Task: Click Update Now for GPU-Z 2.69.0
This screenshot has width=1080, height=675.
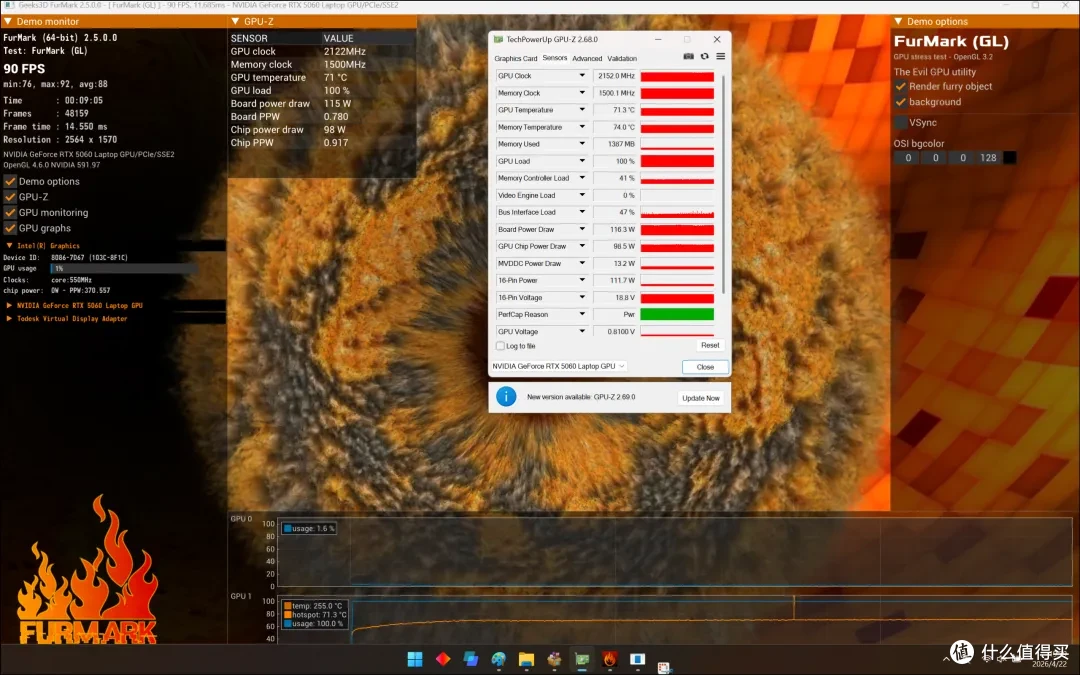Action: (x=700, y=398)
